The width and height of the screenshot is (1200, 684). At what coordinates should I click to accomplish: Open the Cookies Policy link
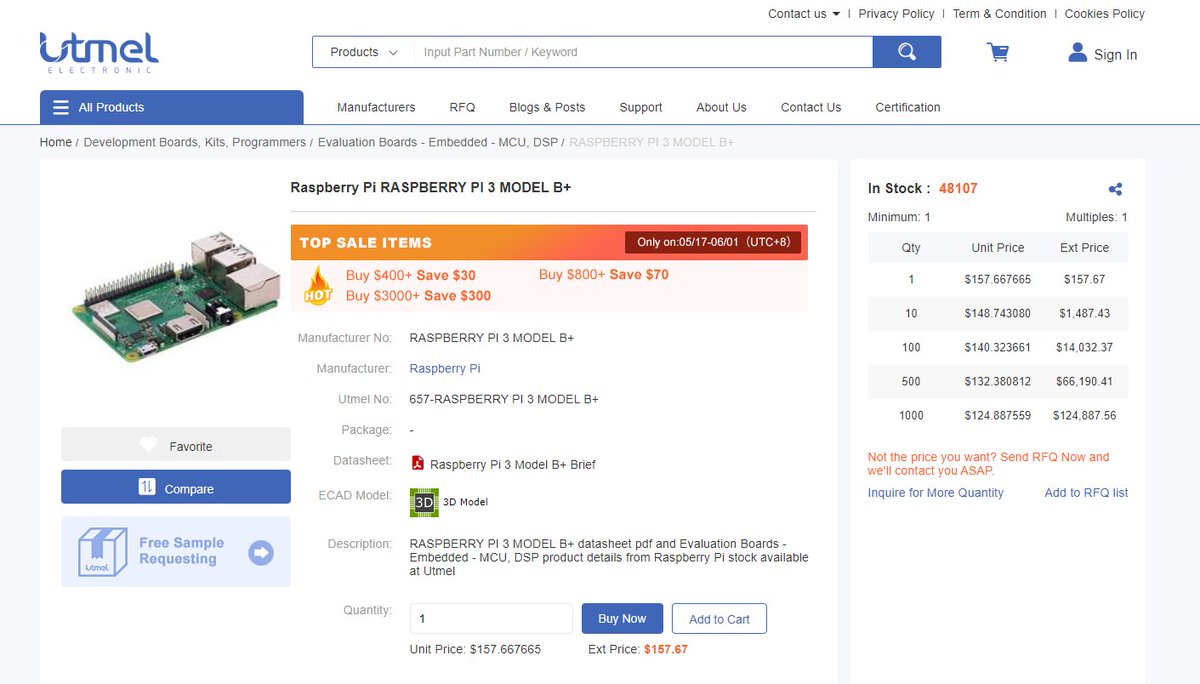[1105, 14]
